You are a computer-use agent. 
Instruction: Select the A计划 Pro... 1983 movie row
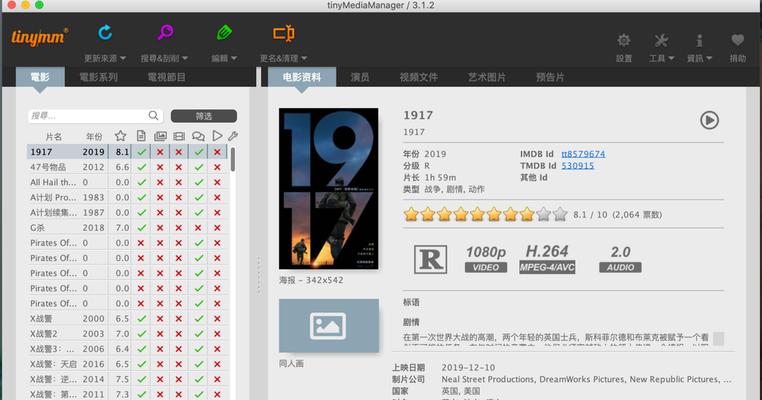coord(126,197)
